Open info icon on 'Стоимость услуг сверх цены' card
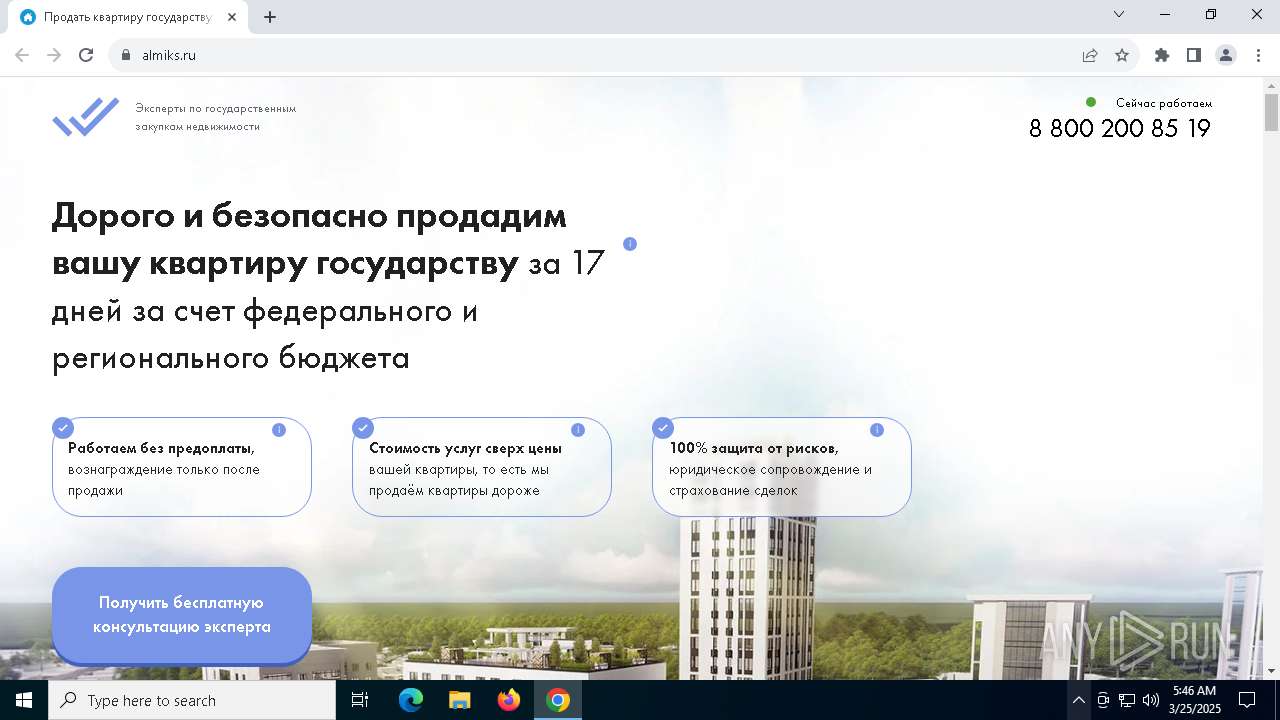 click(578, 430)
